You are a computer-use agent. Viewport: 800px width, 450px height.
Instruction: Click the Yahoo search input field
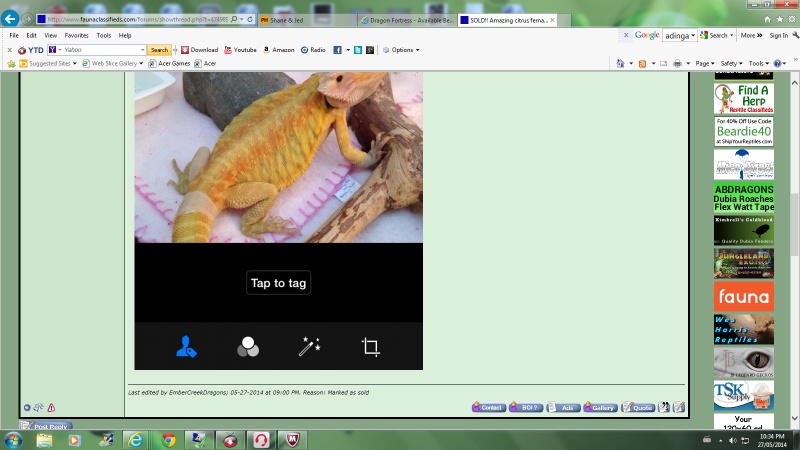101,50
